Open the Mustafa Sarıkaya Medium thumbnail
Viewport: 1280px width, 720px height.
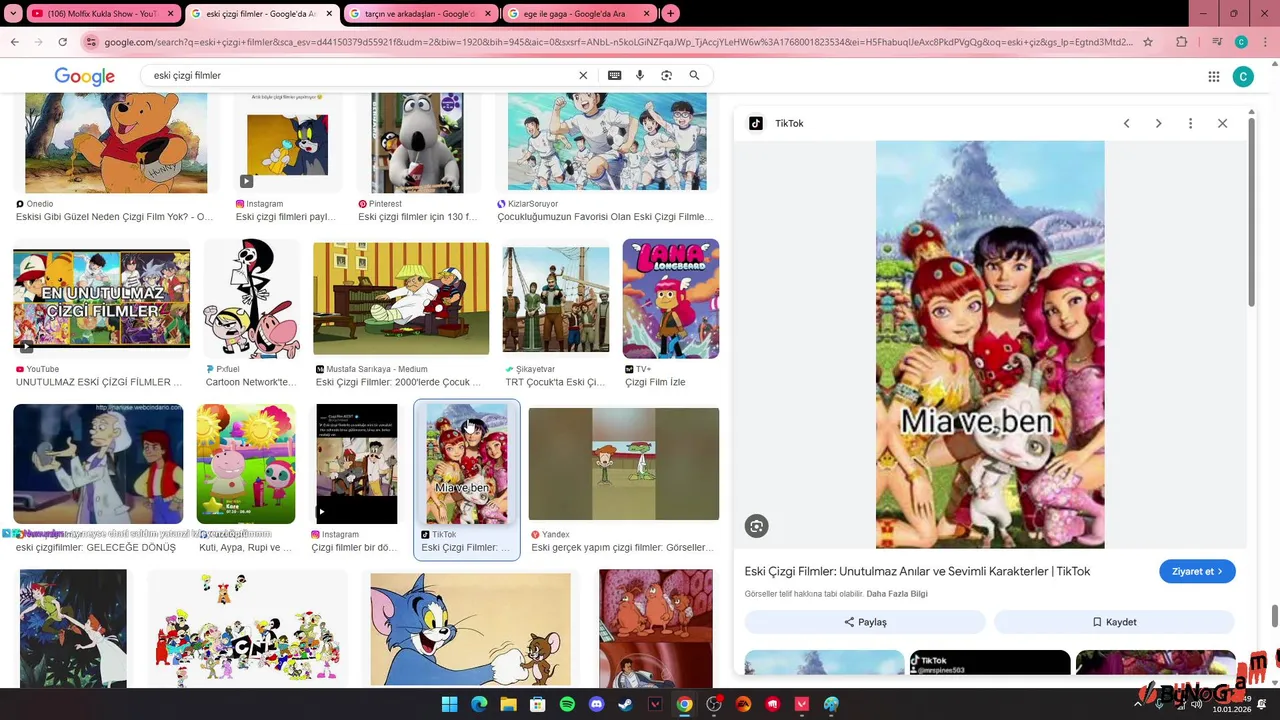point(401,298)
